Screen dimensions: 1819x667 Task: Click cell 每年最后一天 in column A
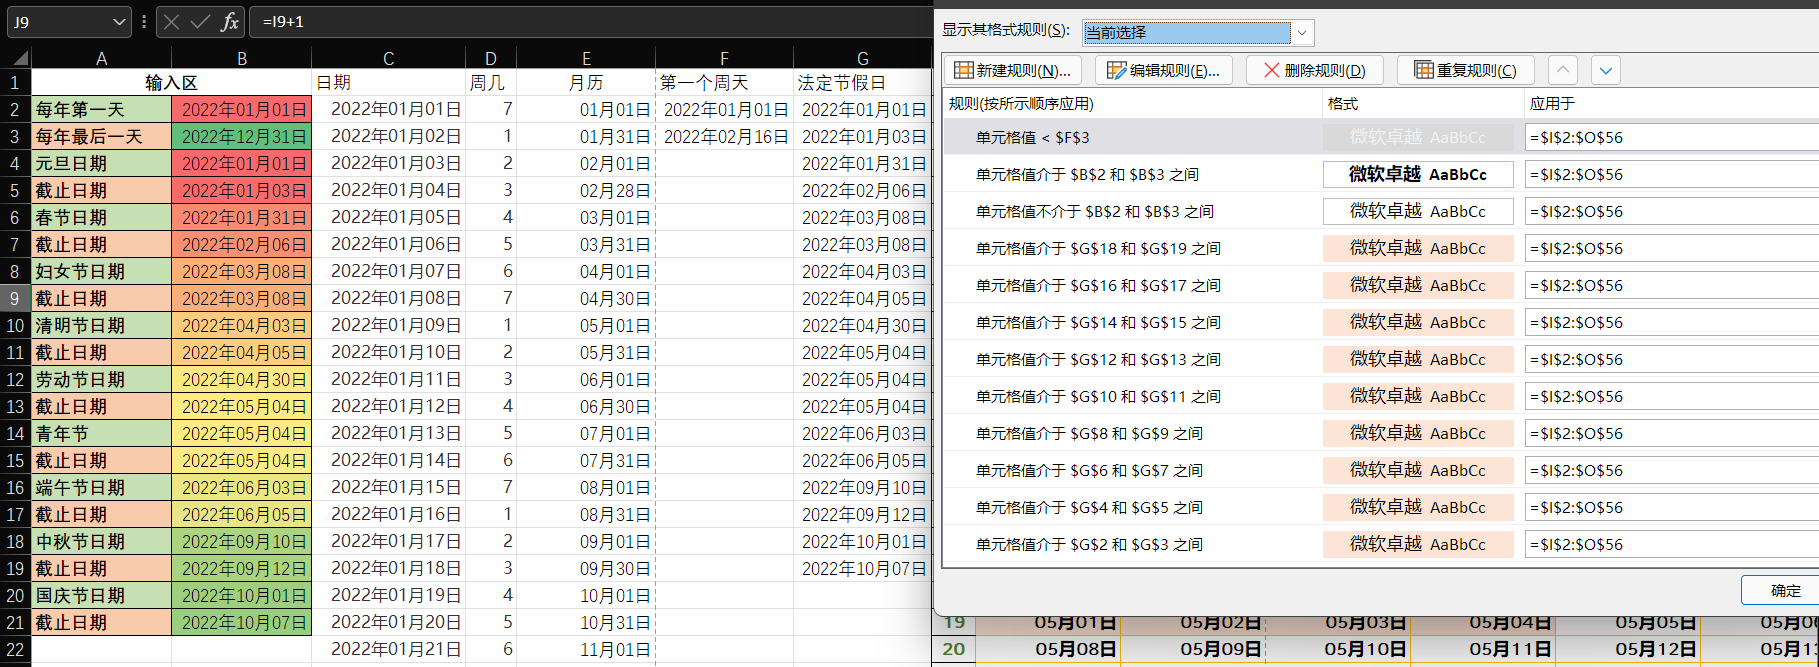[101, 136]
